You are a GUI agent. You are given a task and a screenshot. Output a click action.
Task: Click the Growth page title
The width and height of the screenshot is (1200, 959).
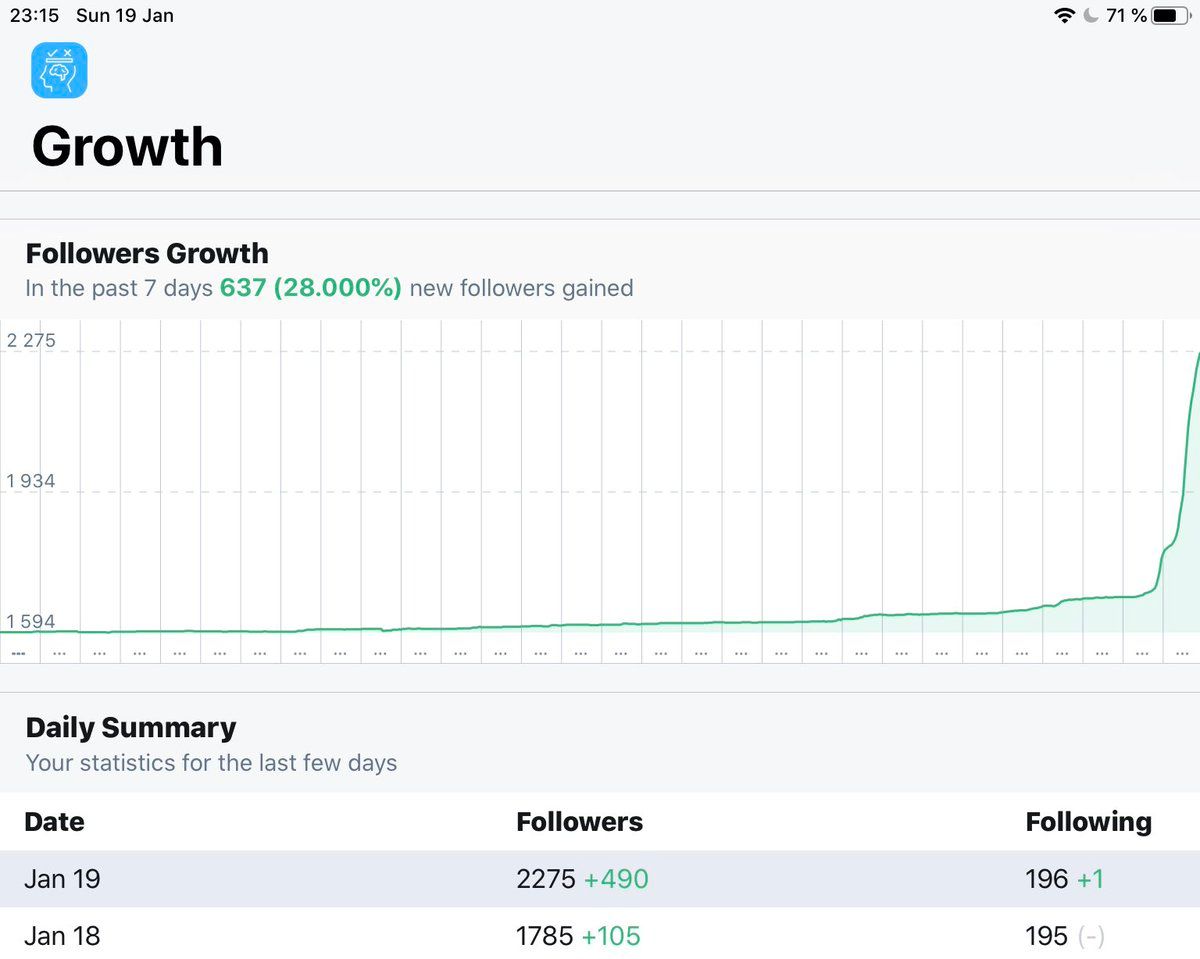point(127,147)
